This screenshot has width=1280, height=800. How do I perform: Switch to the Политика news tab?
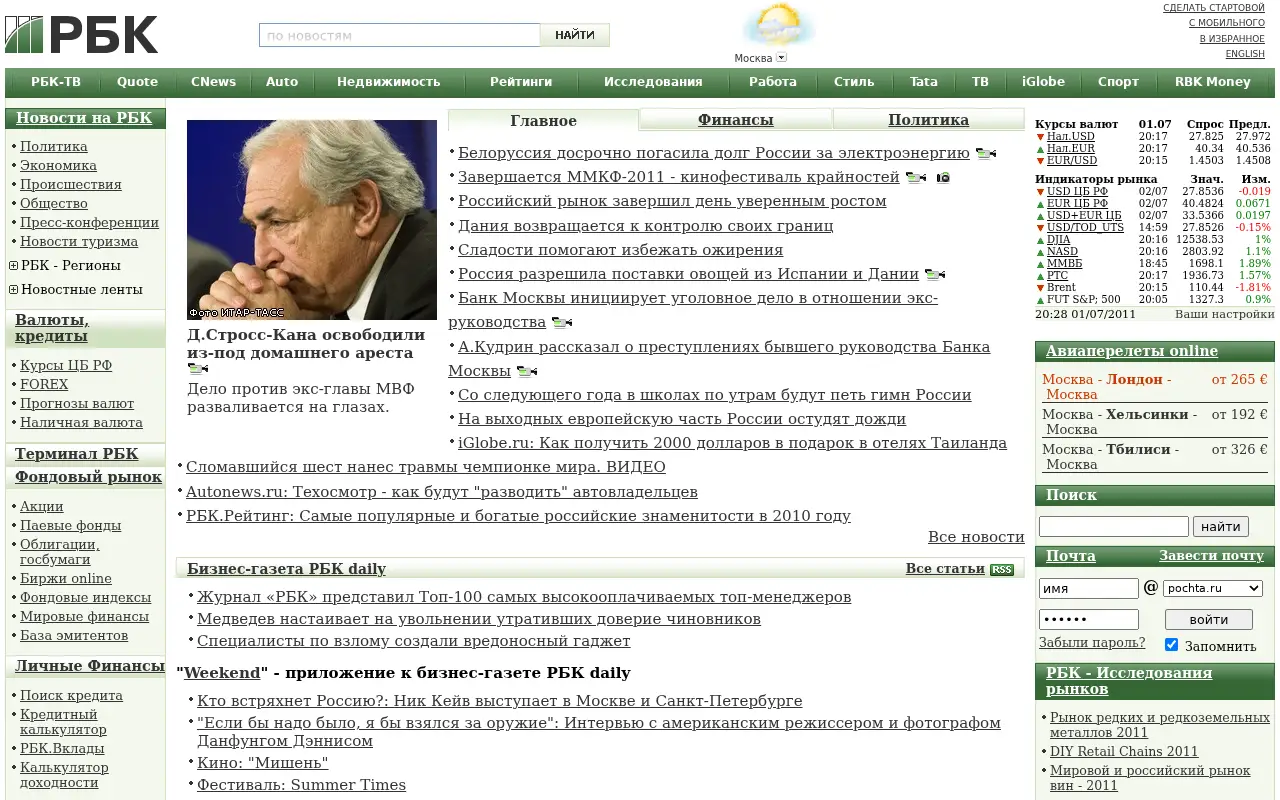click(x=928, y=120)
